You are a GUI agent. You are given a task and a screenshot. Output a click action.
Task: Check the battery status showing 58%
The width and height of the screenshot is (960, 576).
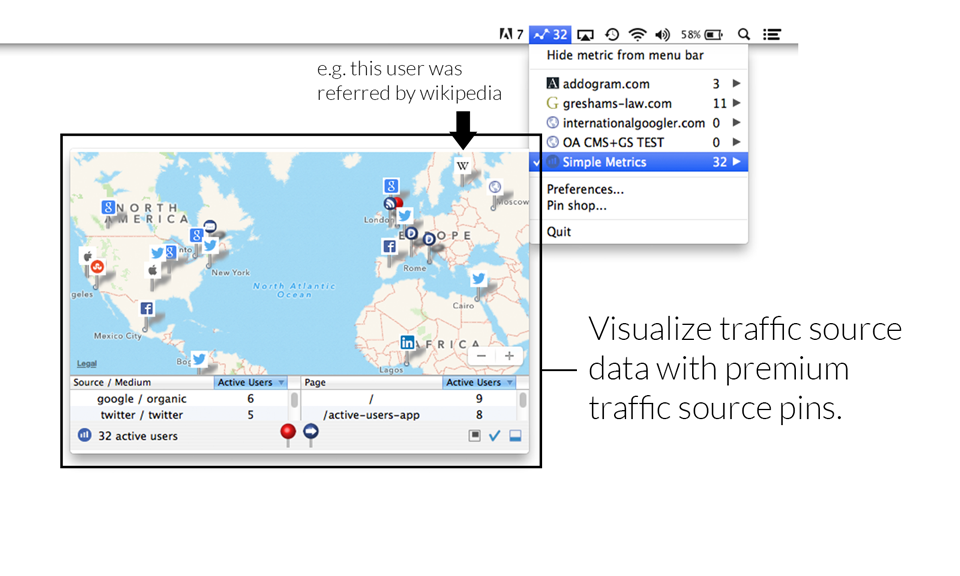point(702,34)
